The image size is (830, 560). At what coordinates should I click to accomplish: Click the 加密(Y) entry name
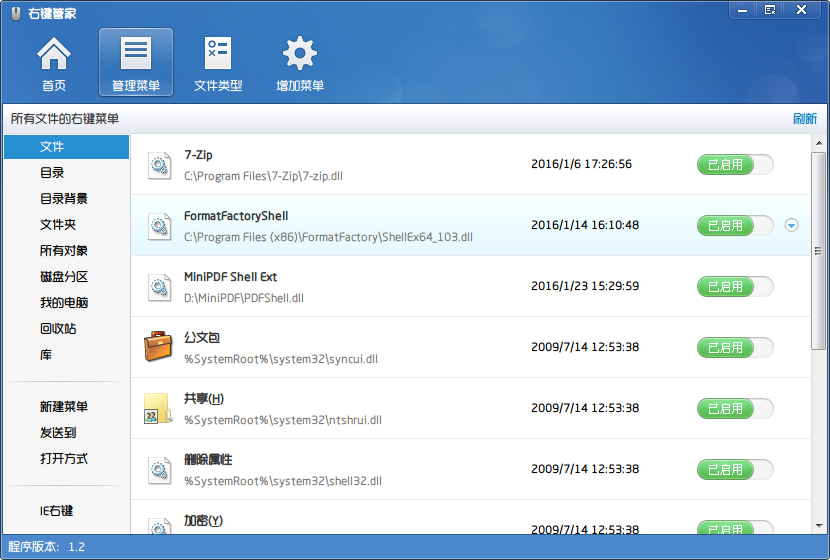pyautogui.click(x=203, y=520)
